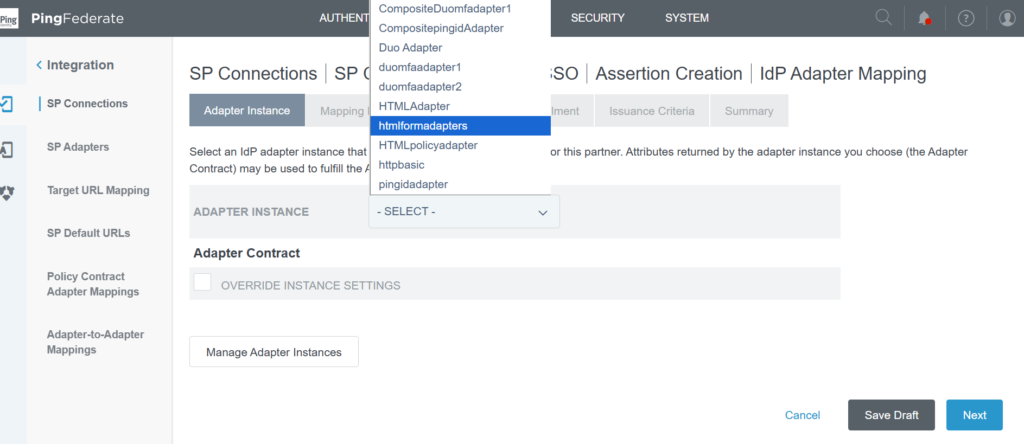
Task: Pick duomfaadapter1 option
Action: pos(460,67)
